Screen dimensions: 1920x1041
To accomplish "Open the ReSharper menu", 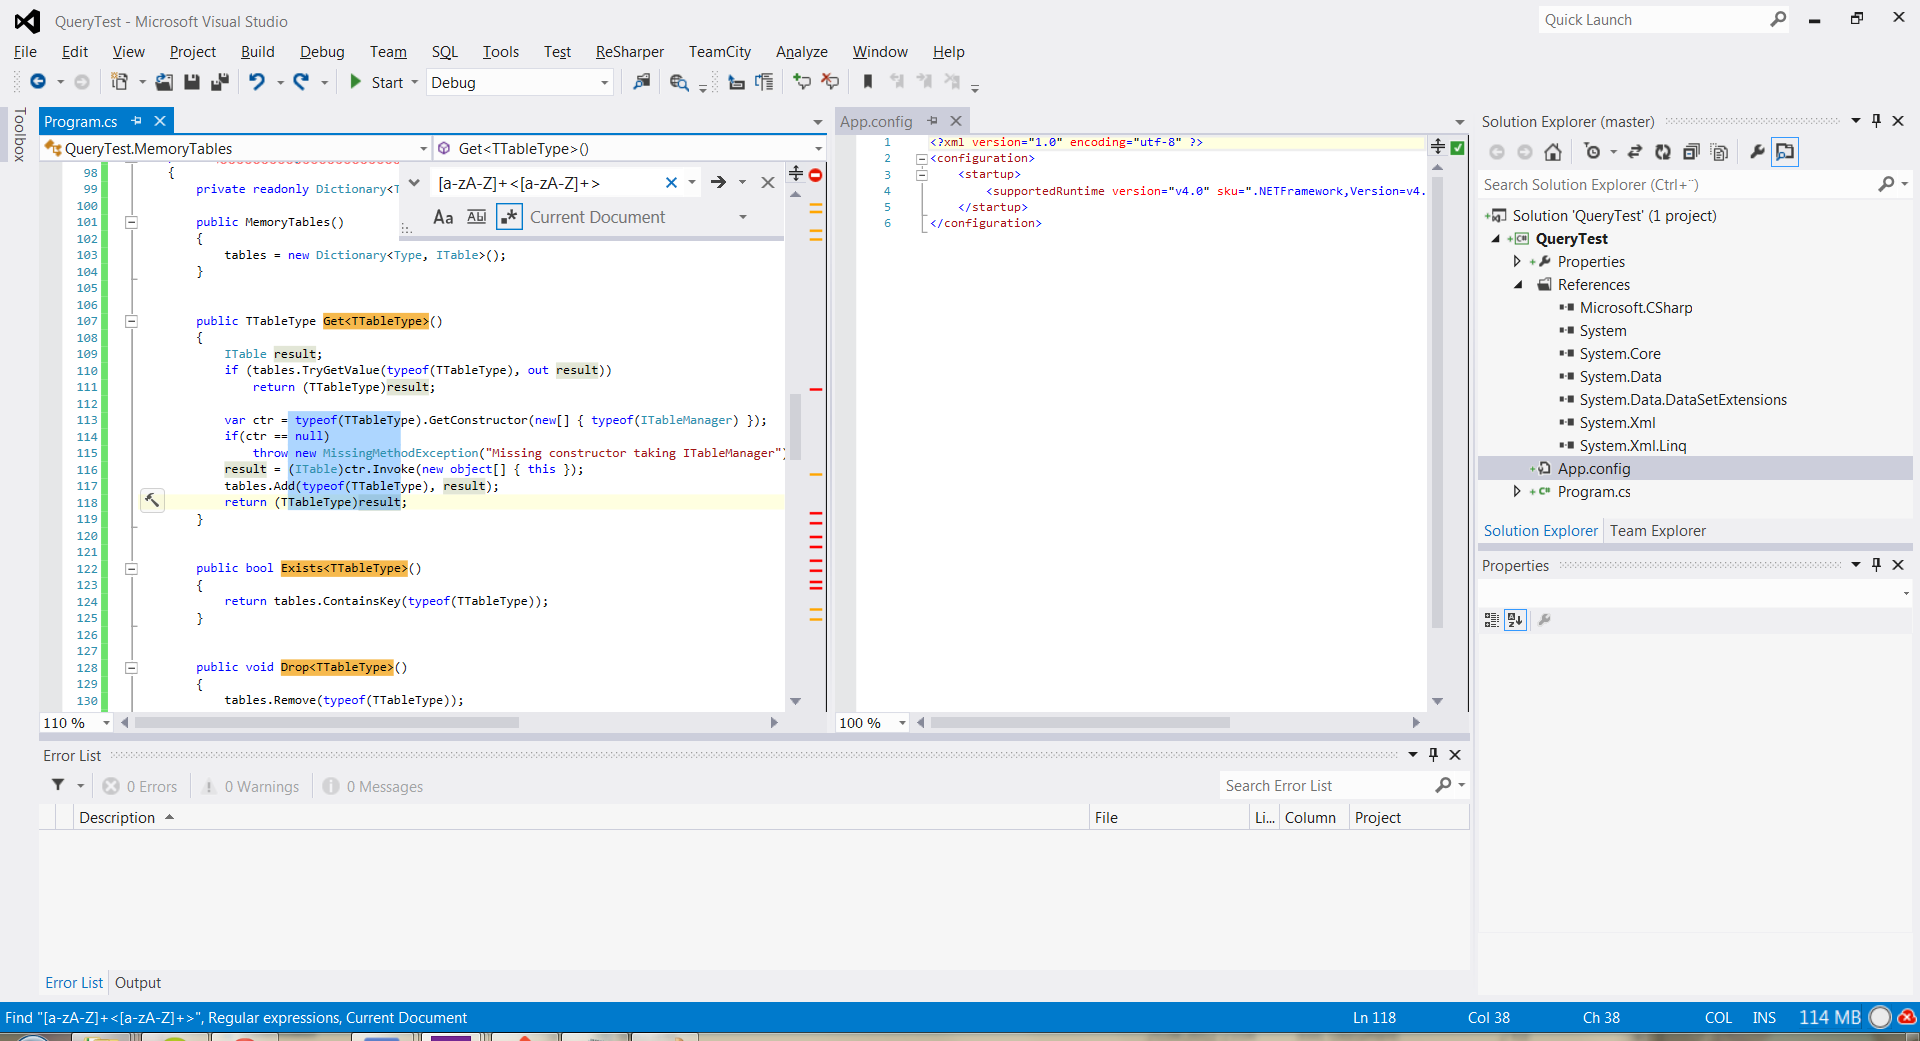I will tap(630, 52).
